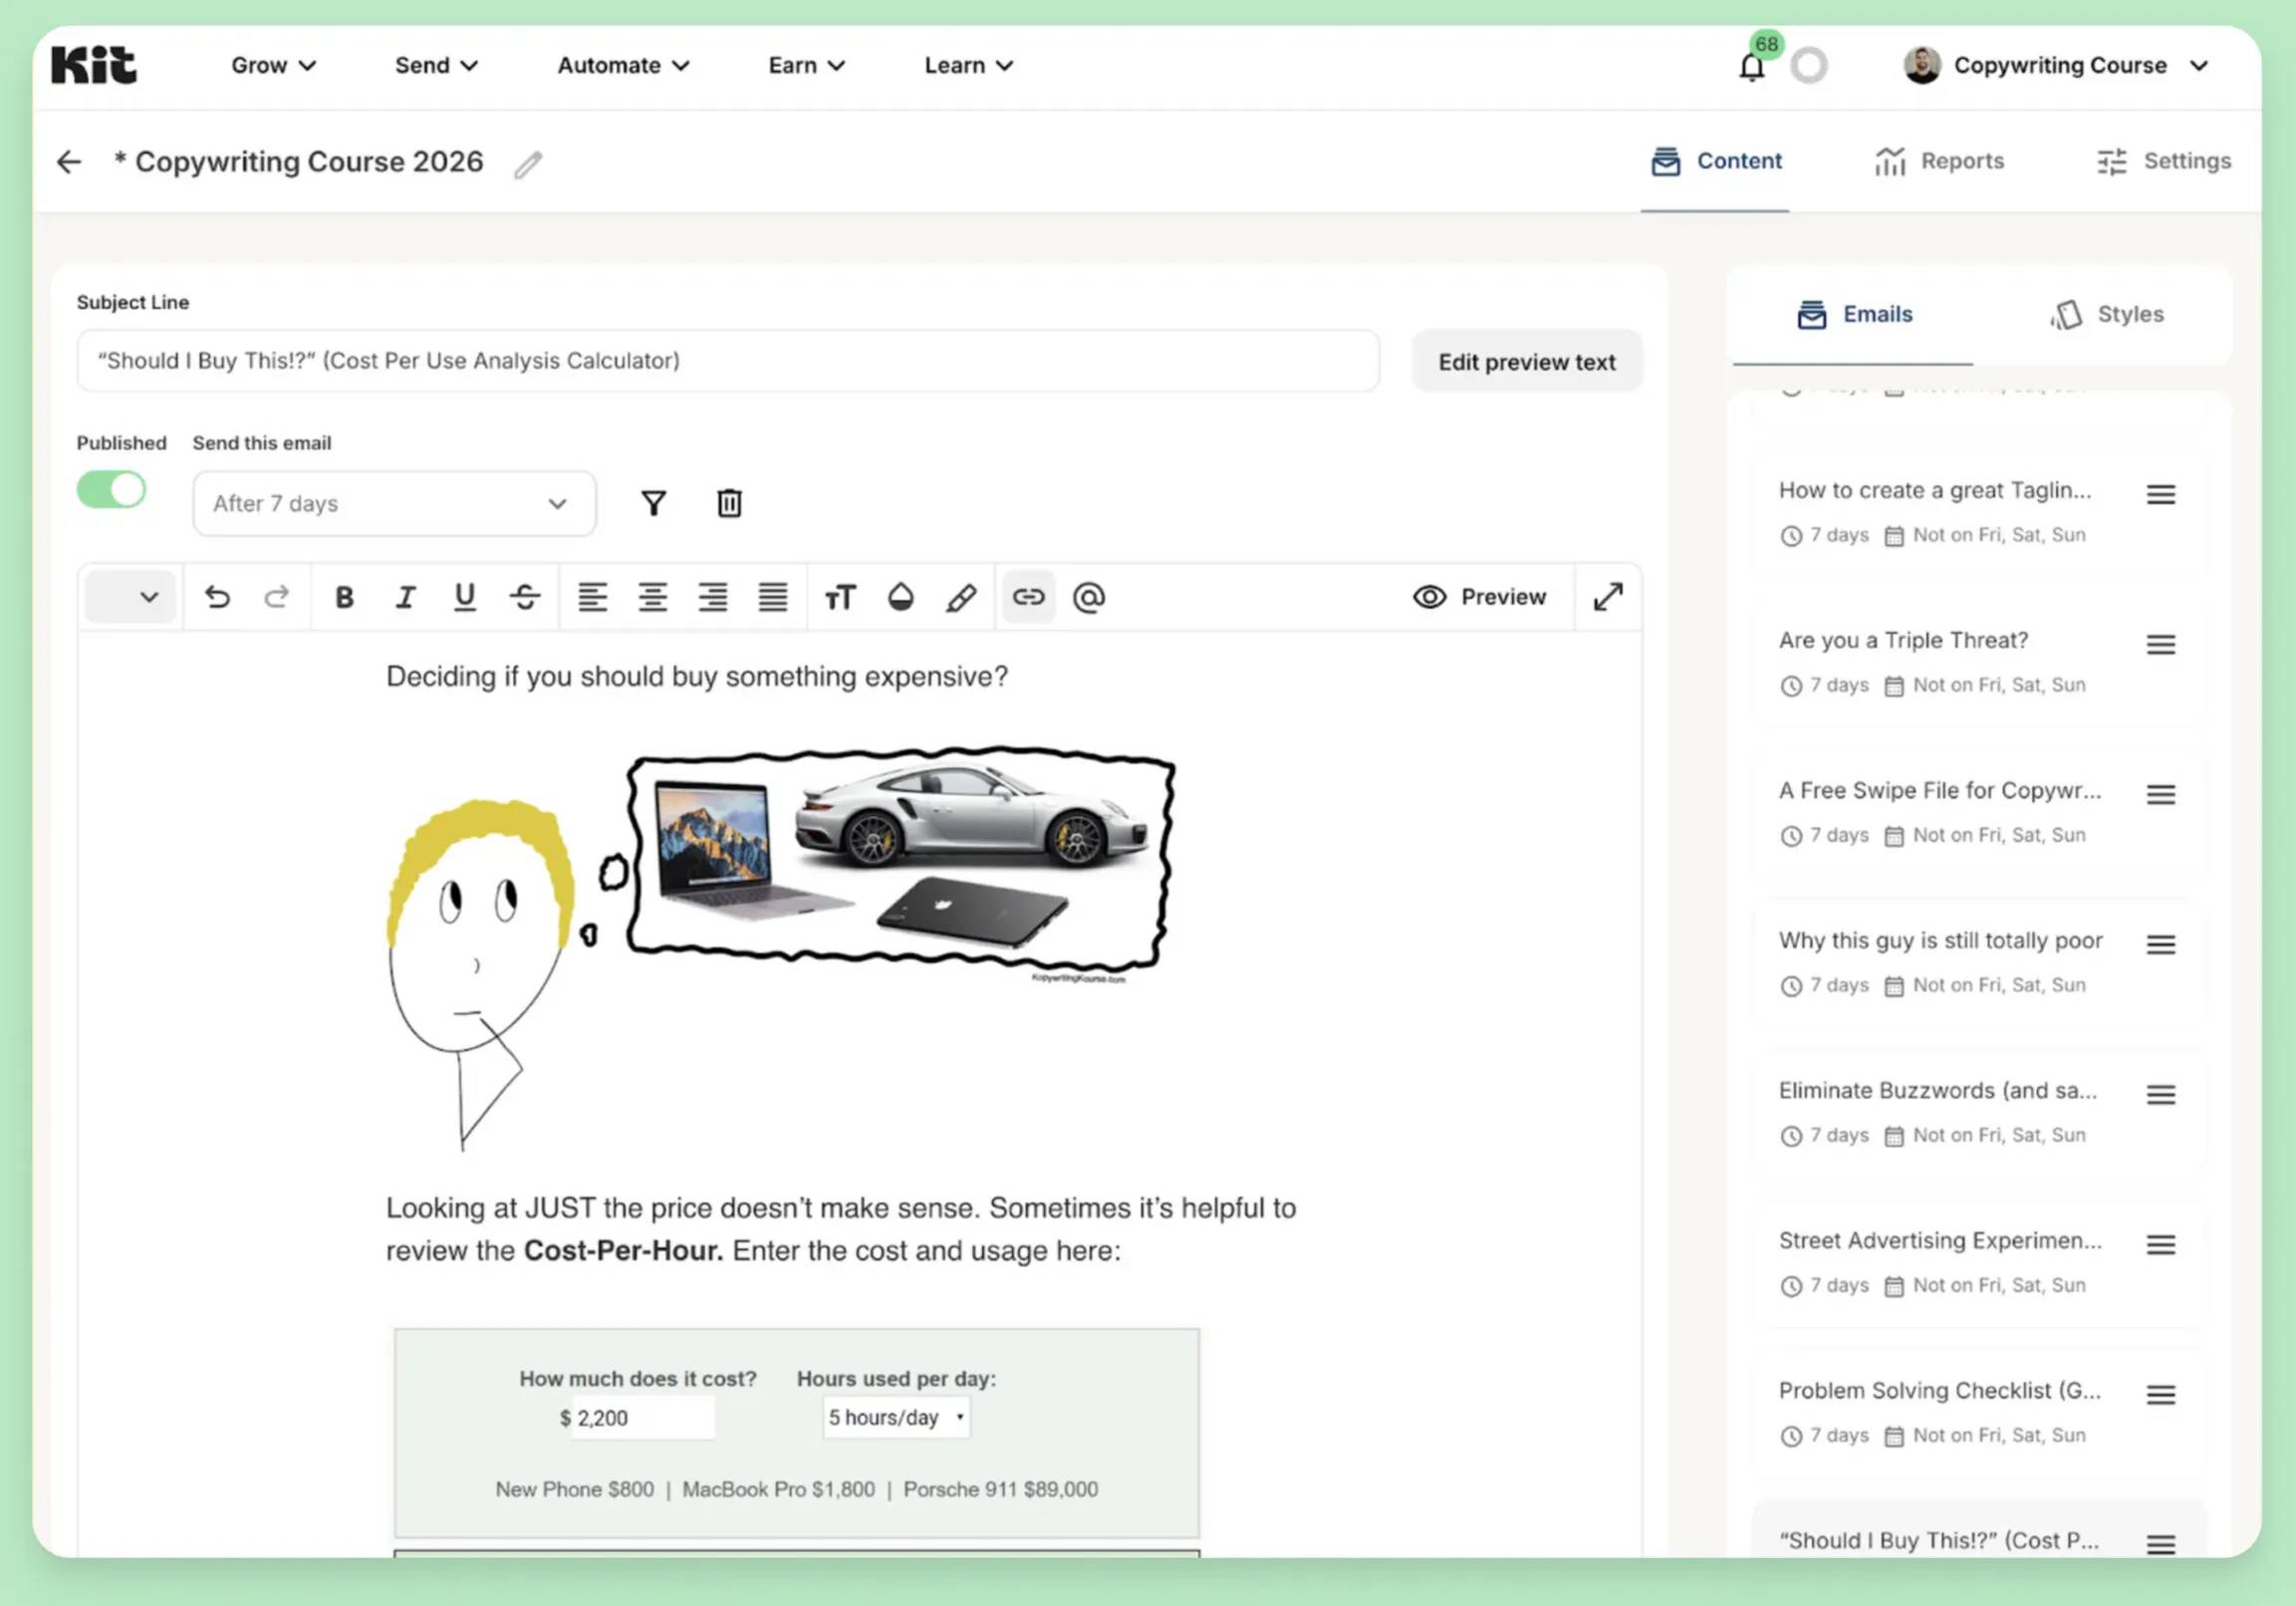Screen dimensions: 2296x1606
Task: Expand editor with fullscreen arrow icon
Action: 1607,597
